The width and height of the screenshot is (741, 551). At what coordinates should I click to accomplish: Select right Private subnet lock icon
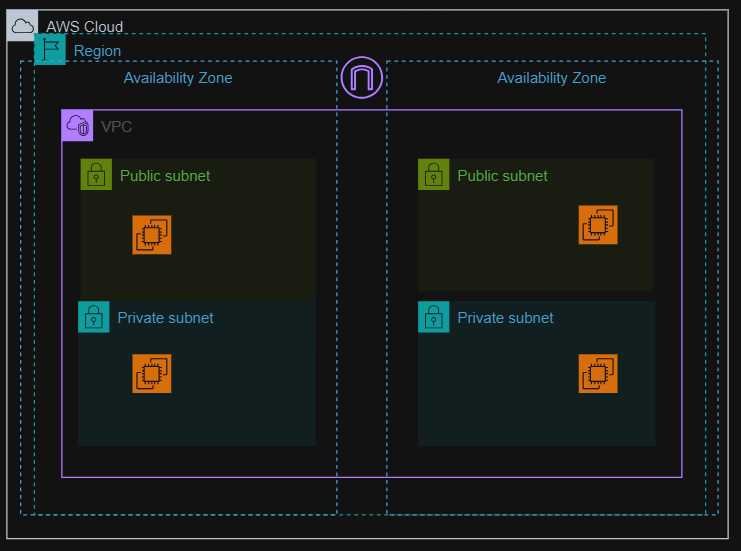click(x=434, y=317)
